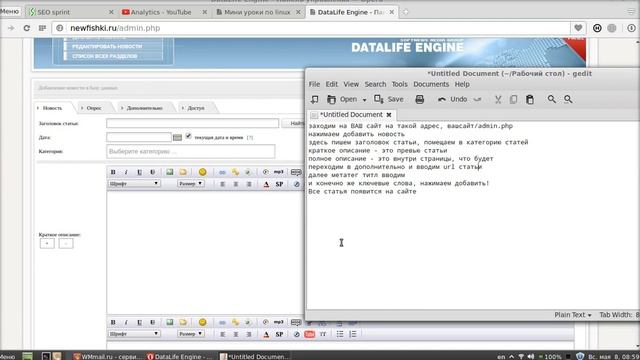Viewport: 640px width, 360px height.
Task: Click the minus button under Краткое описание
Action: (66, 244)
